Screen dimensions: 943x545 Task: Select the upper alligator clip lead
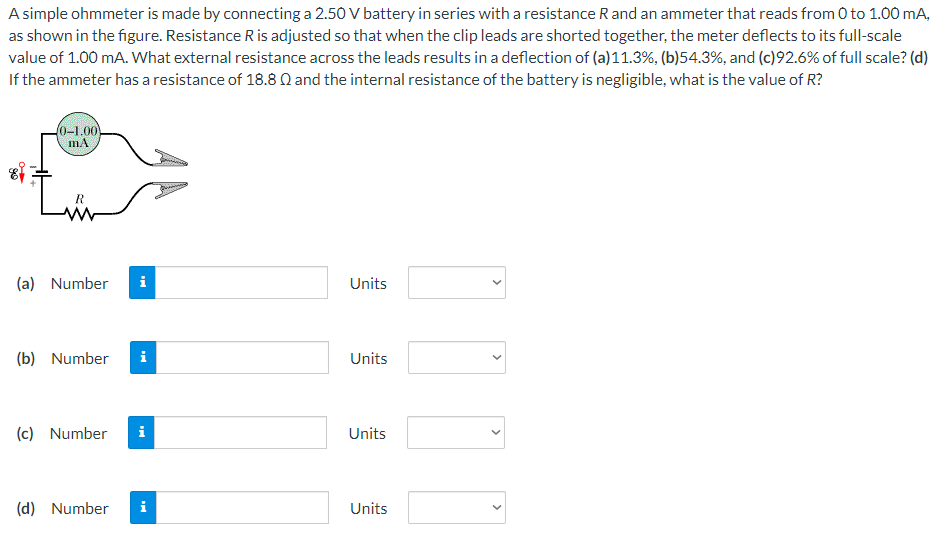171,158
